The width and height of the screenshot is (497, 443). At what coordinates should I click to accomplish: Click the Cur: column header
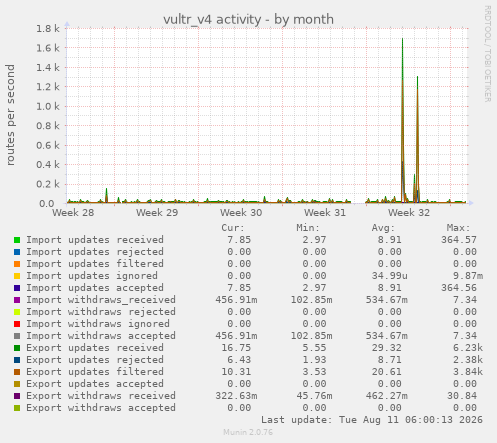tap(233, 228)
